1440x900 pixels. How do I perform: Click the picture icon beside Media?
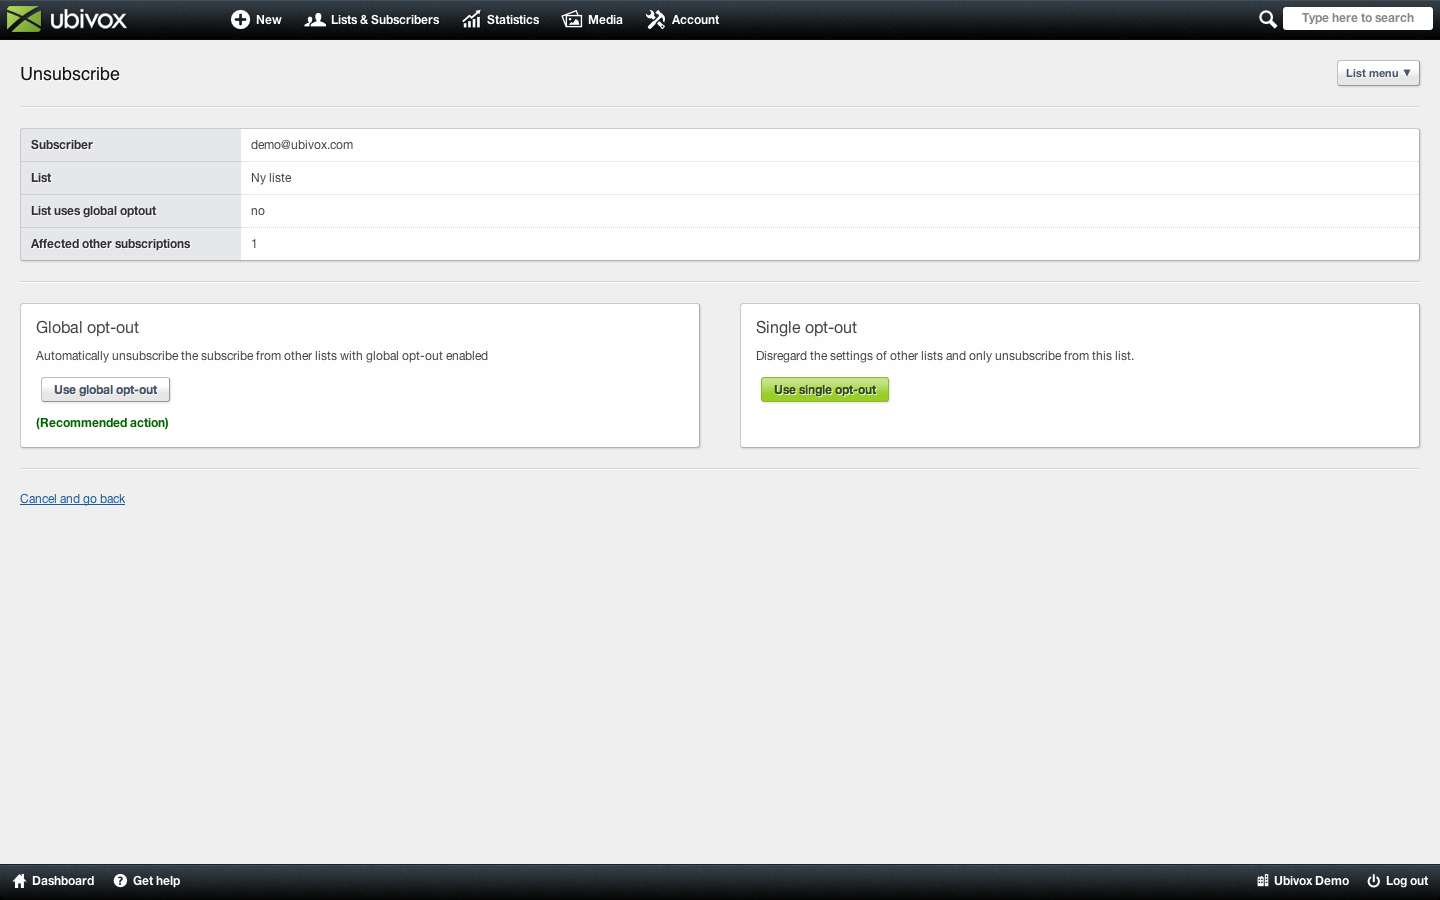click(572, 19)
